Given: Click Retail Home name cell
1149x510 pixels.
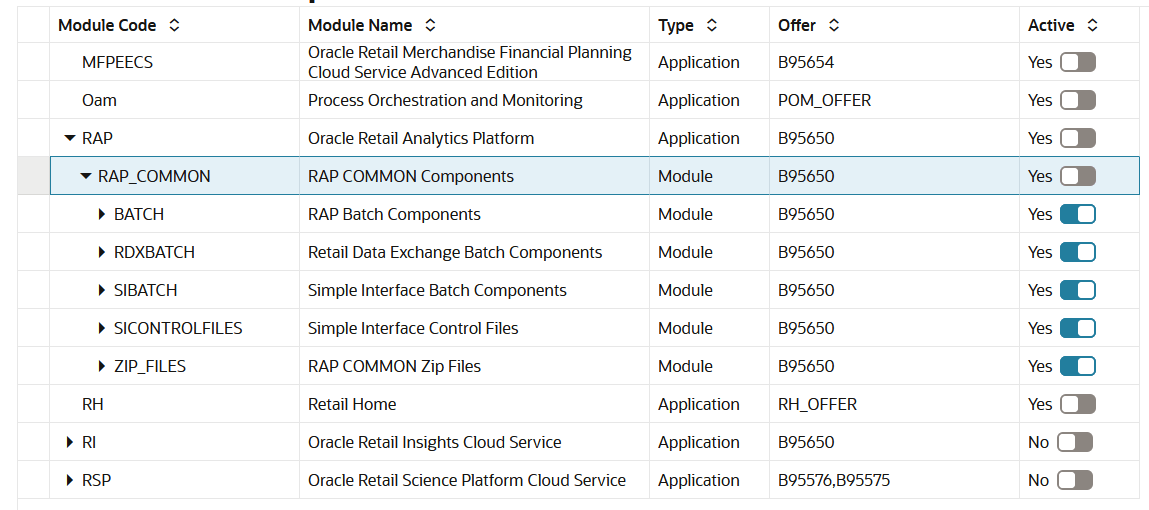Looking at the screenshot, I should coord(474,404).
